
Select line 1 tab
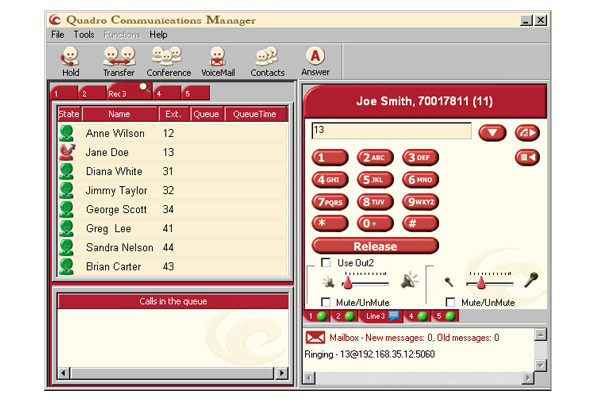coord(316,316)
